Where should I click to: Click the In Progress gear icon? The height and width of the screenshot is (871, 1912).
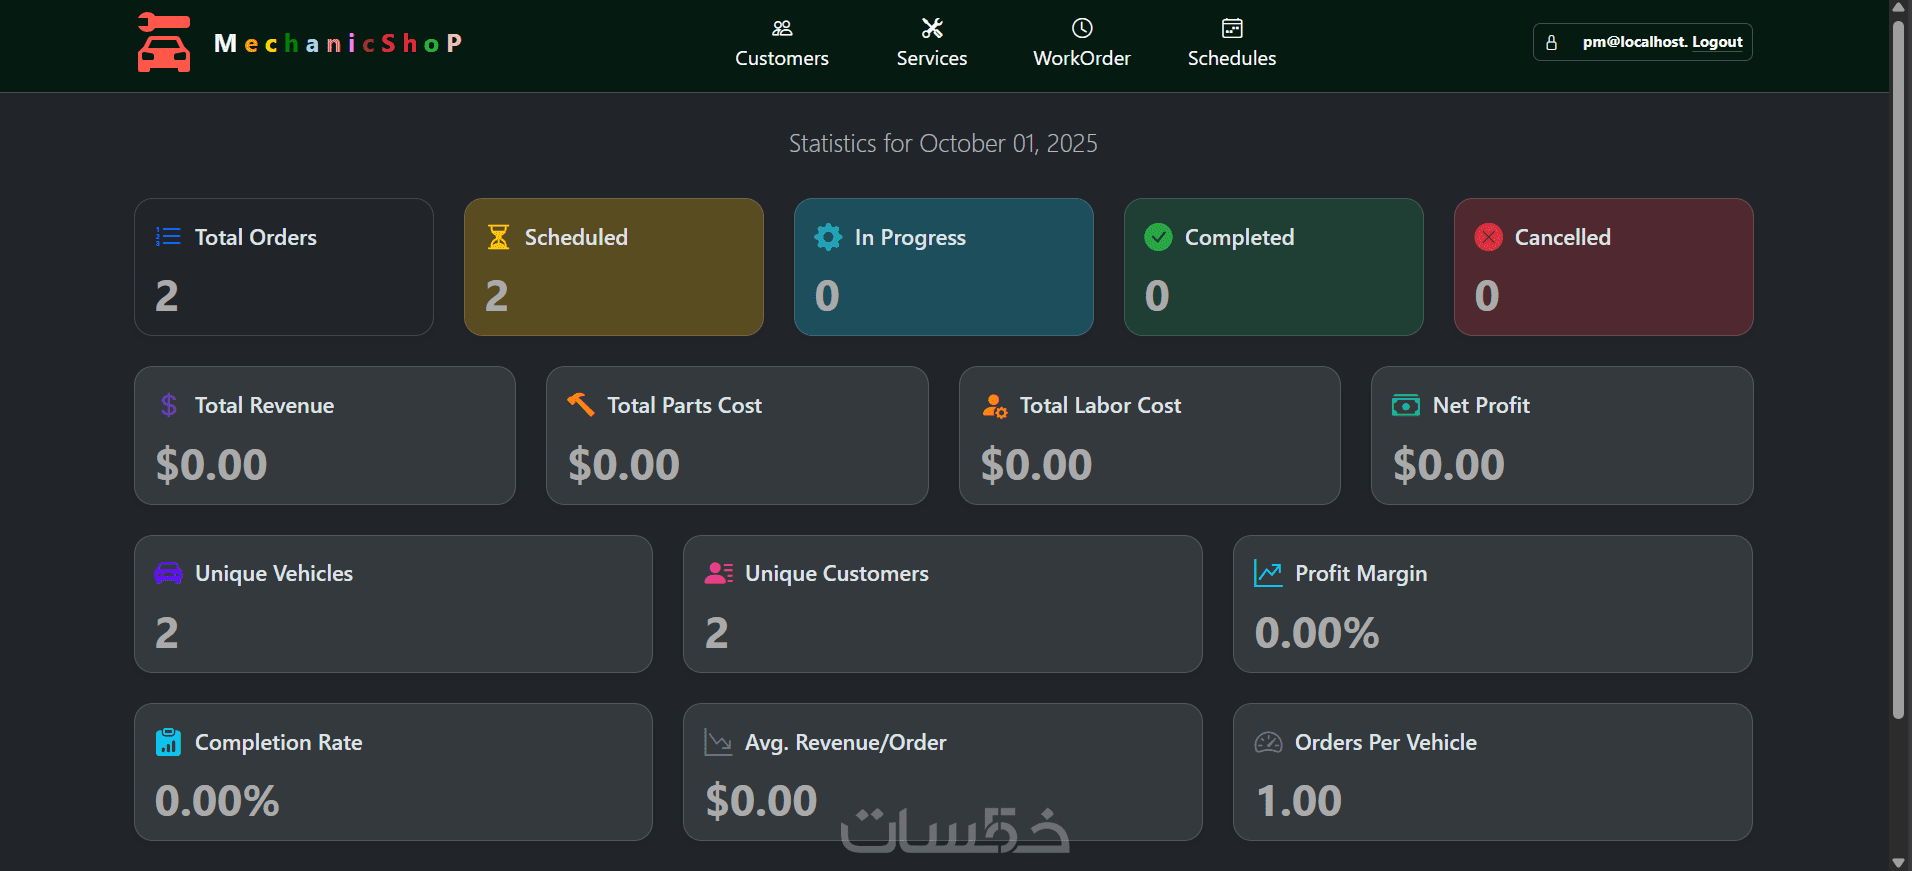pos(828,237)
